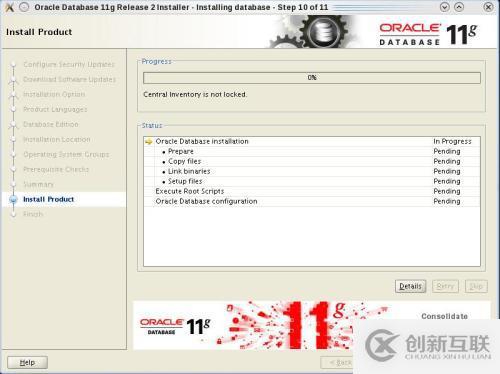The width and height of the screenshot is (500, 374).
Task: Click the X window menu icon
Action: pos(10,7)
